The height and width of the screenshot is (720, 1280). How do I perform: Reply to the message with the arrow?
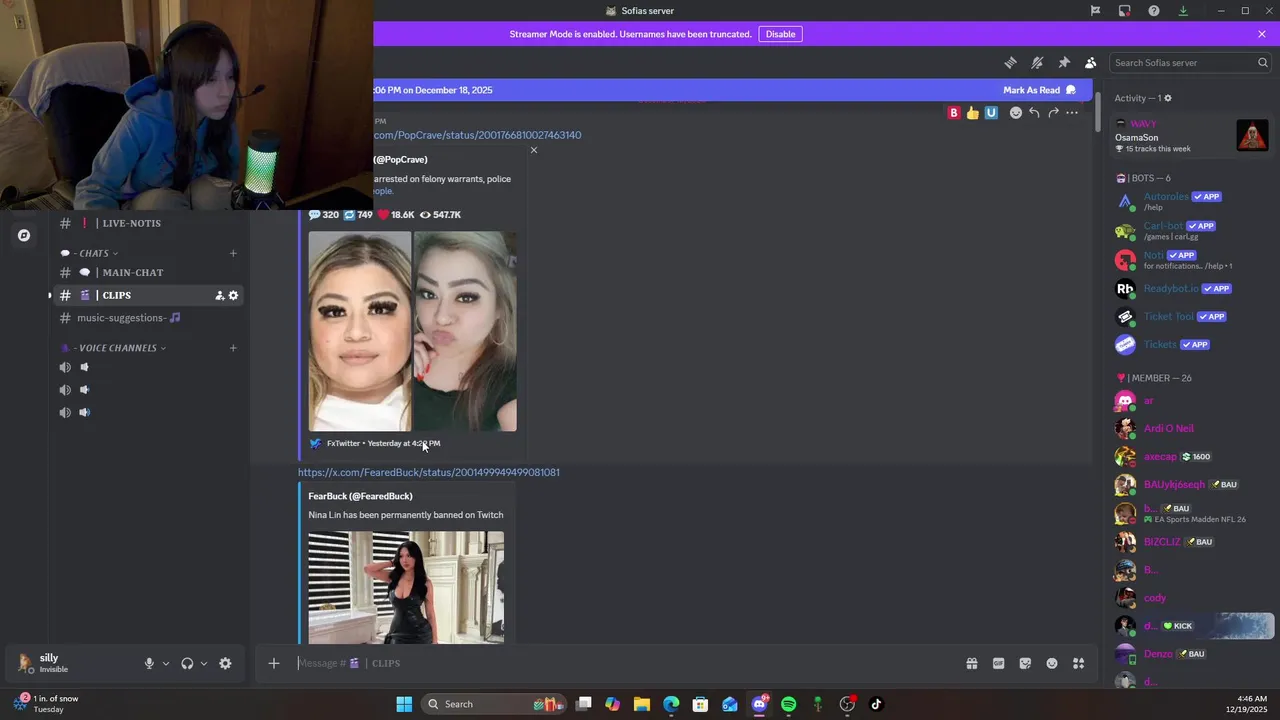coord(1034,113)
